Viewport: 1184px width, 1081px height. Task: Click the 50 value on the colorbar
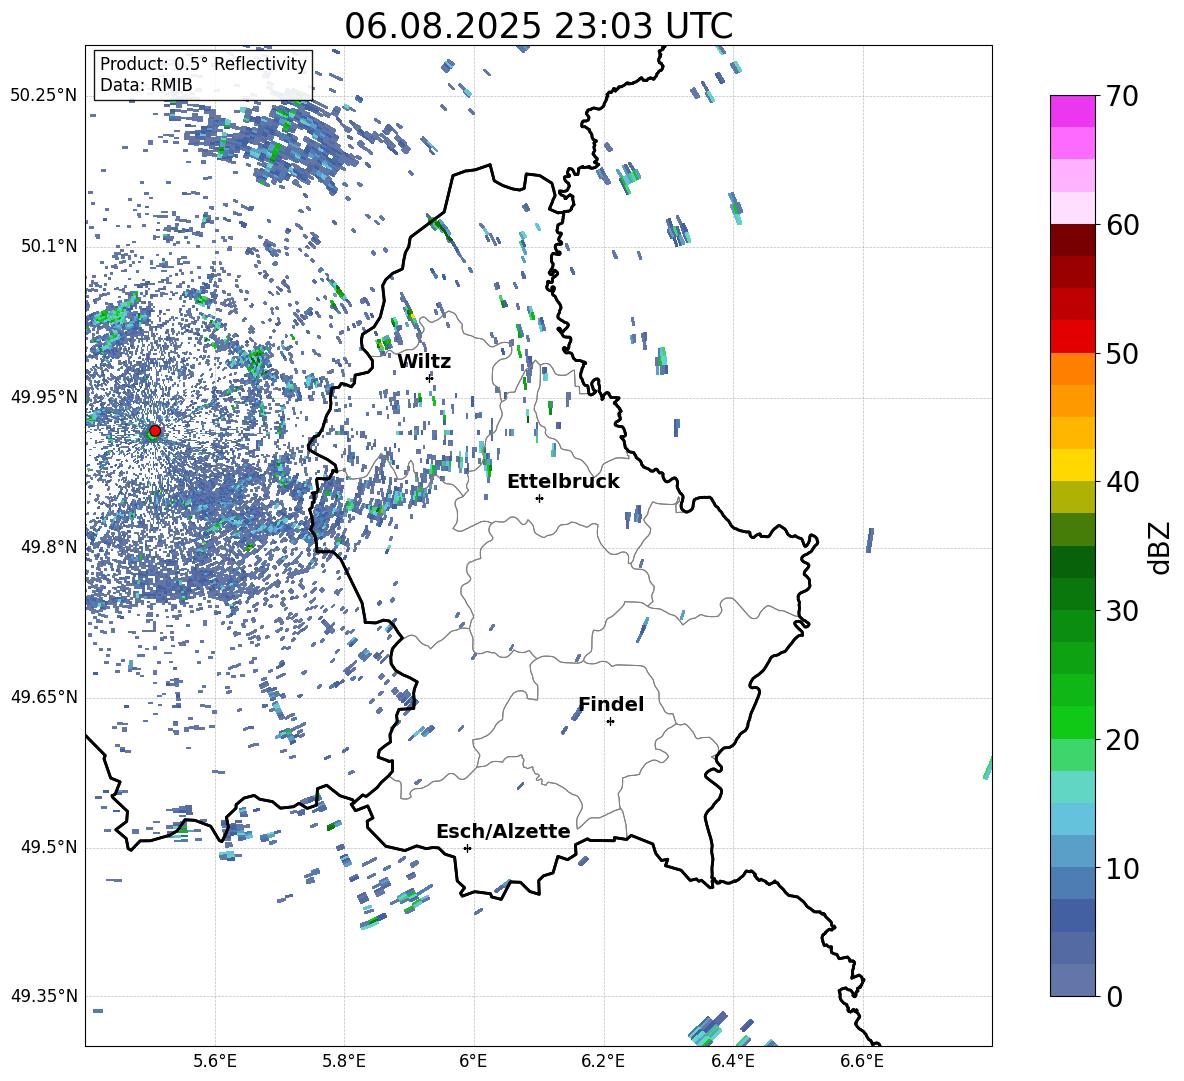[1122, 353]
